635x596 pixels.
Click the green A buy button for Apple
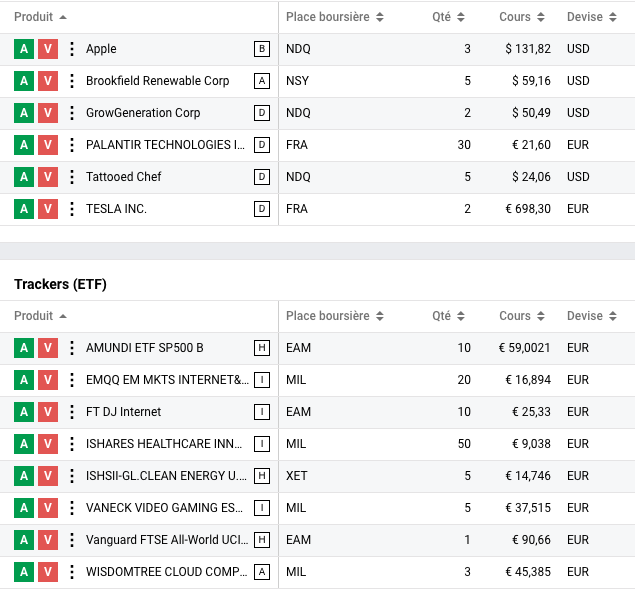coord(24,49)
